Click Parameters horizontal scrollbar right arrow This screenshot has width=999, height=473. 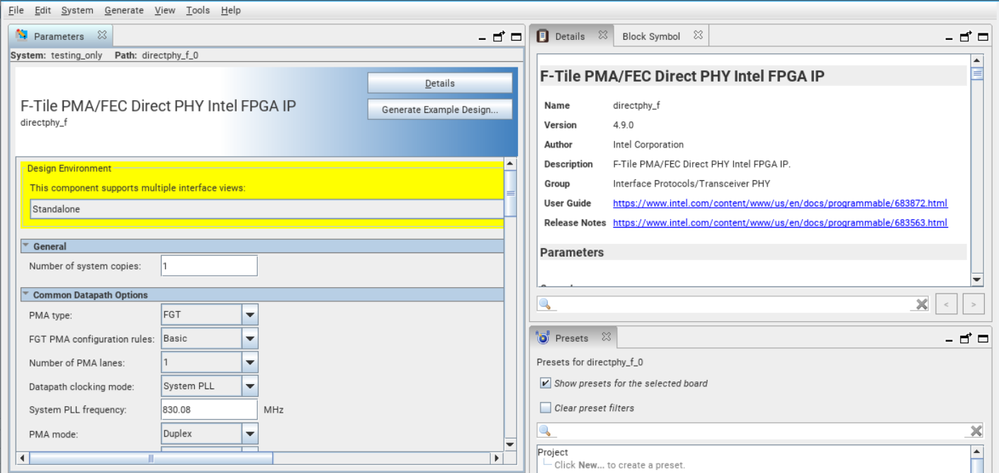pos(498,458)
